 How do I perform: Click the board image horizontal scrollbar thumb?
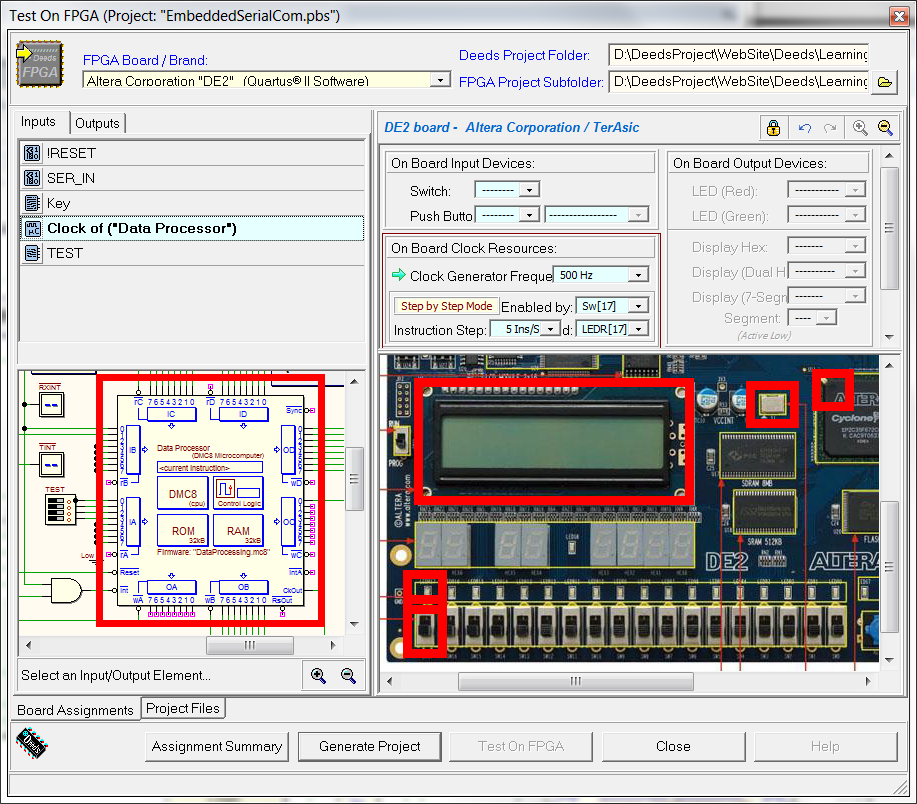(576, 681)
